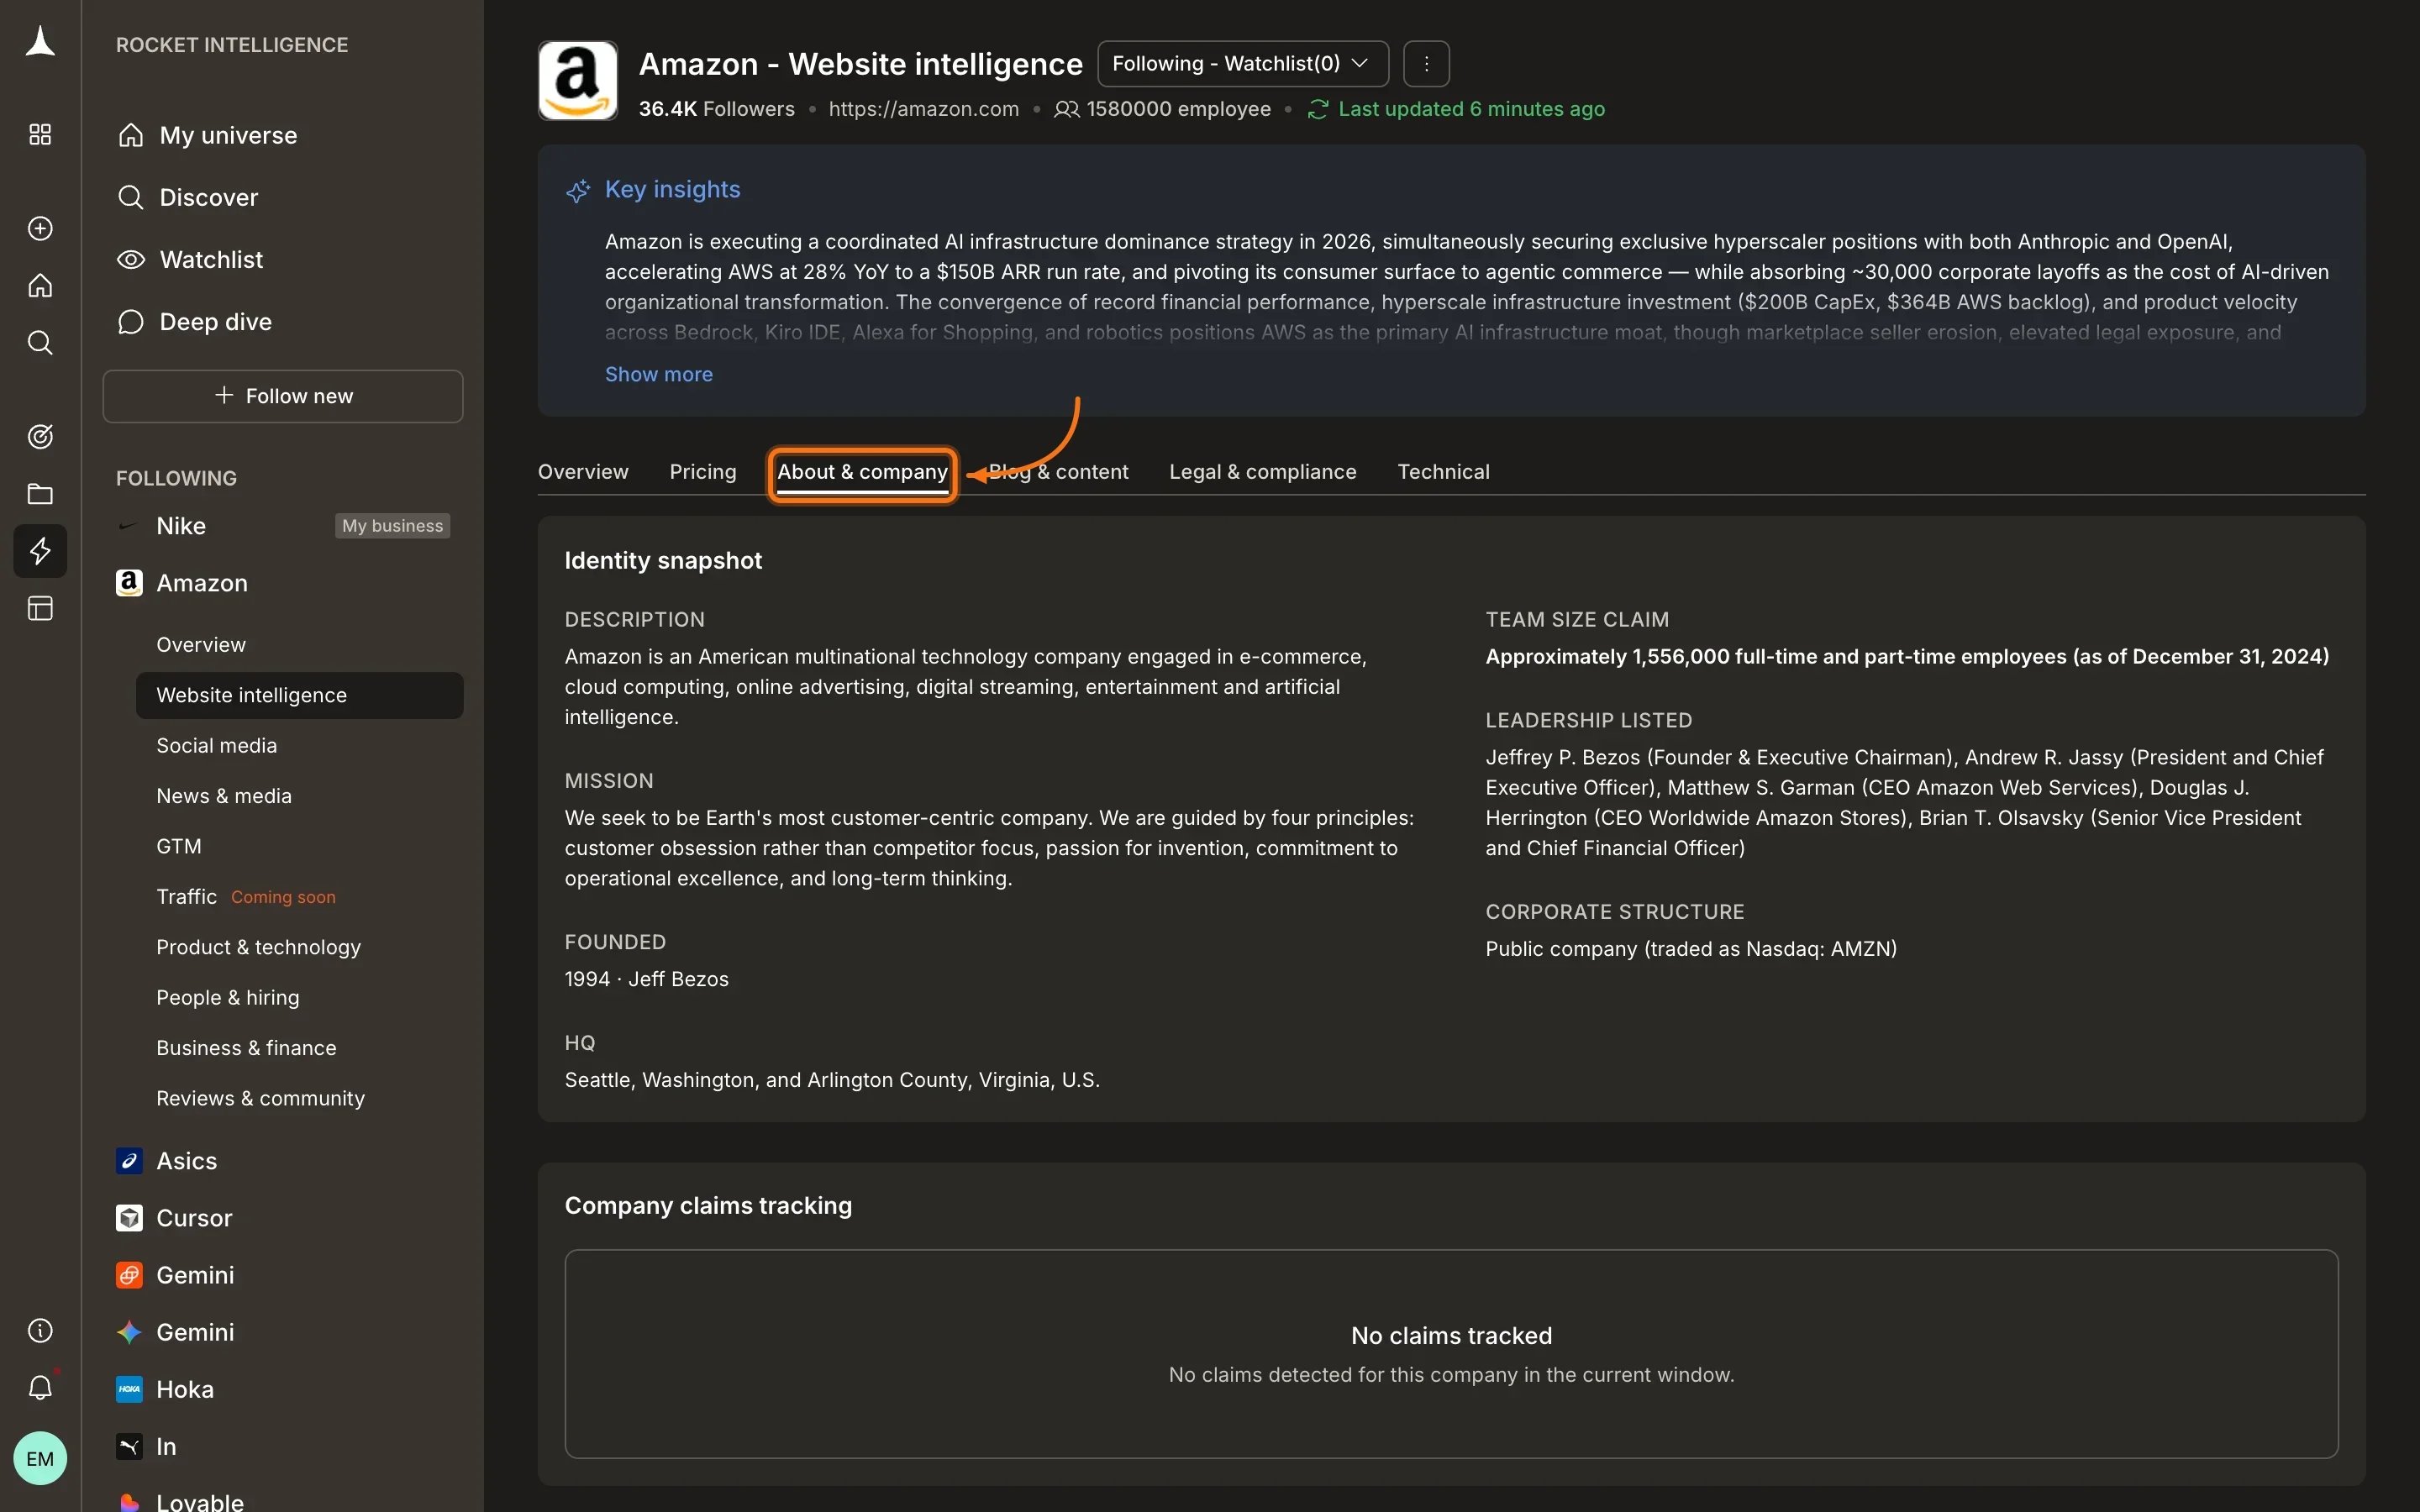Open GTM section in sidebar
The image size is (2420, 1512).
click(x=179, y=846)
